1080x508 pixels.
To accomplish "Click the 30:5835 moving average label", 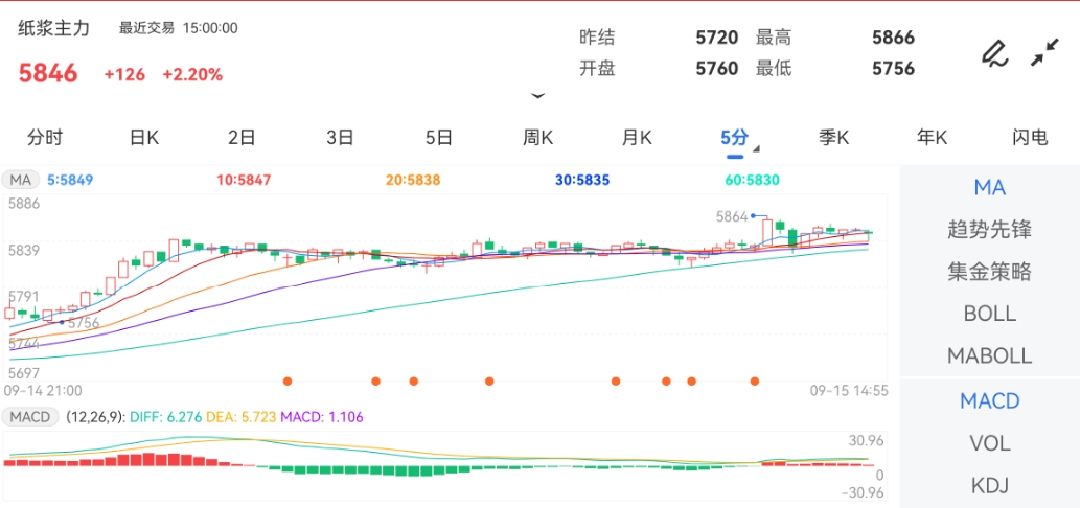I will [583, 180].
